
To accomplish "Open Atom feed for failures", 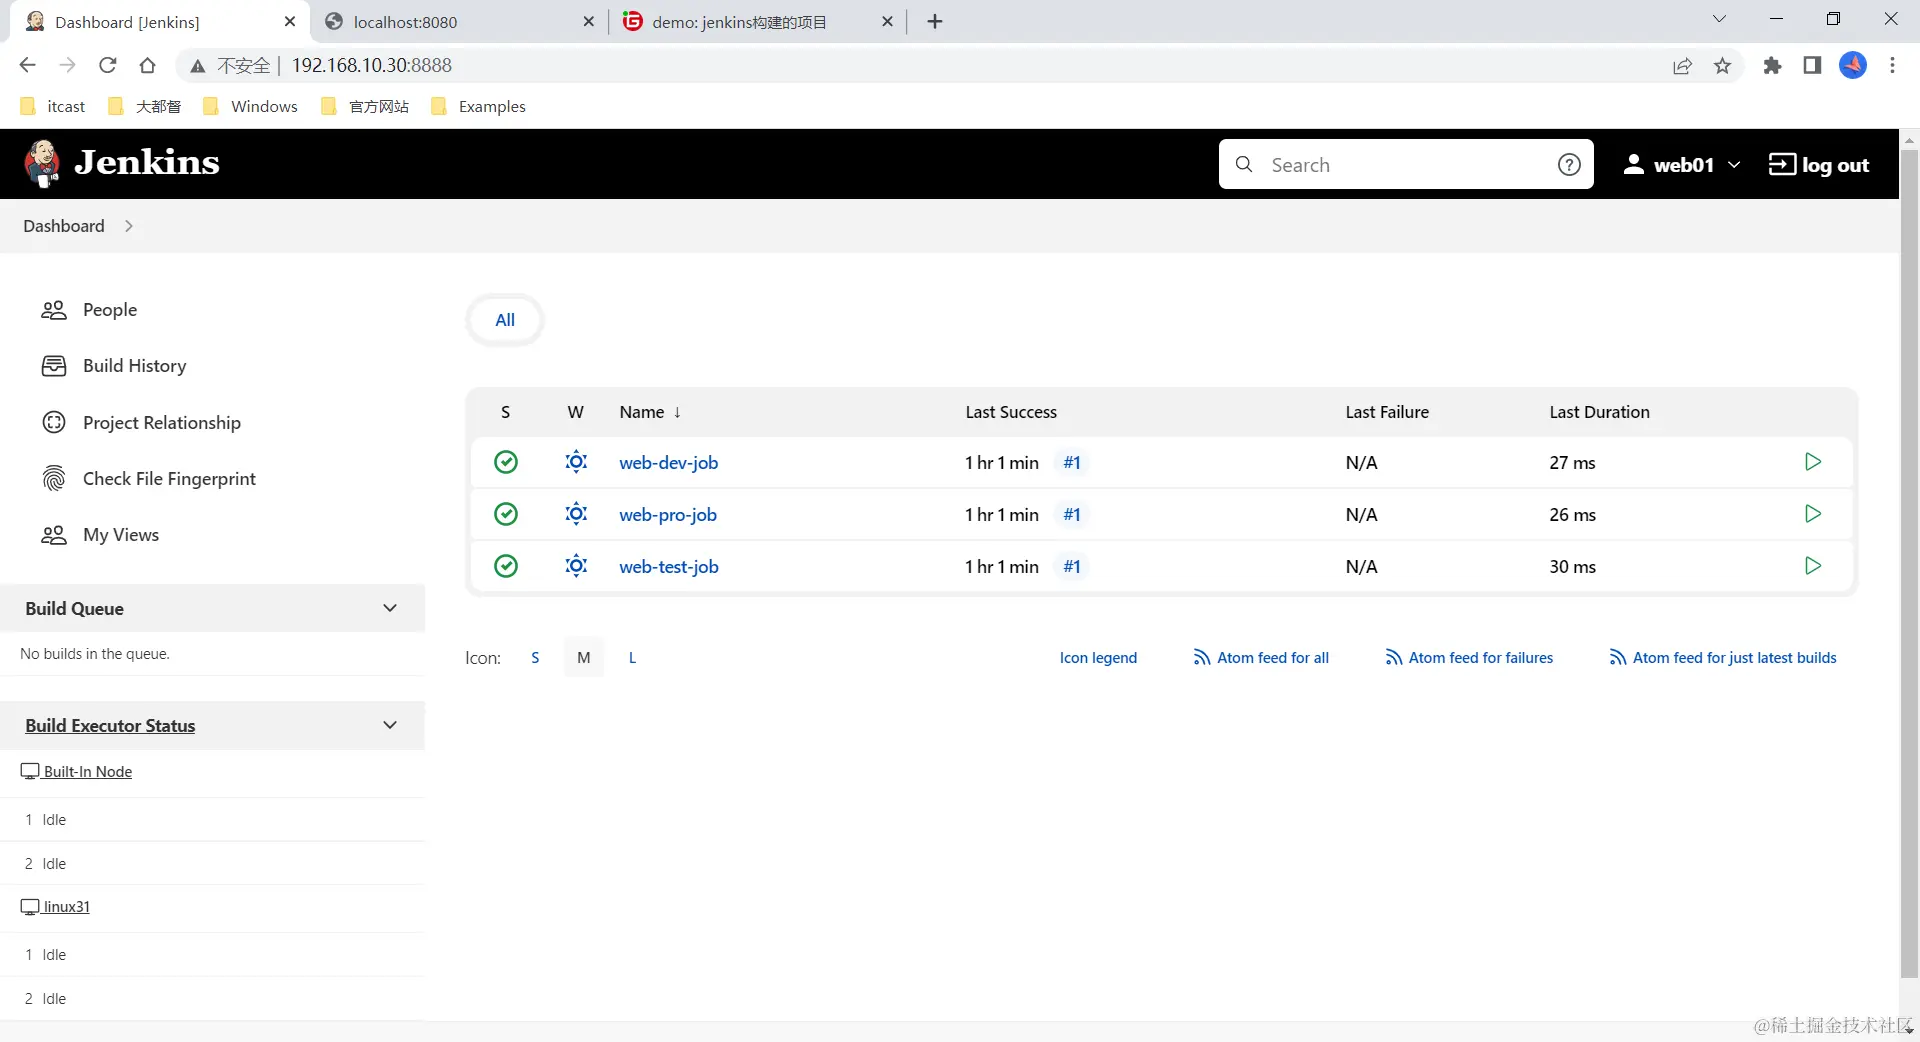I will pyautogui.click(x=1469, y=658).
